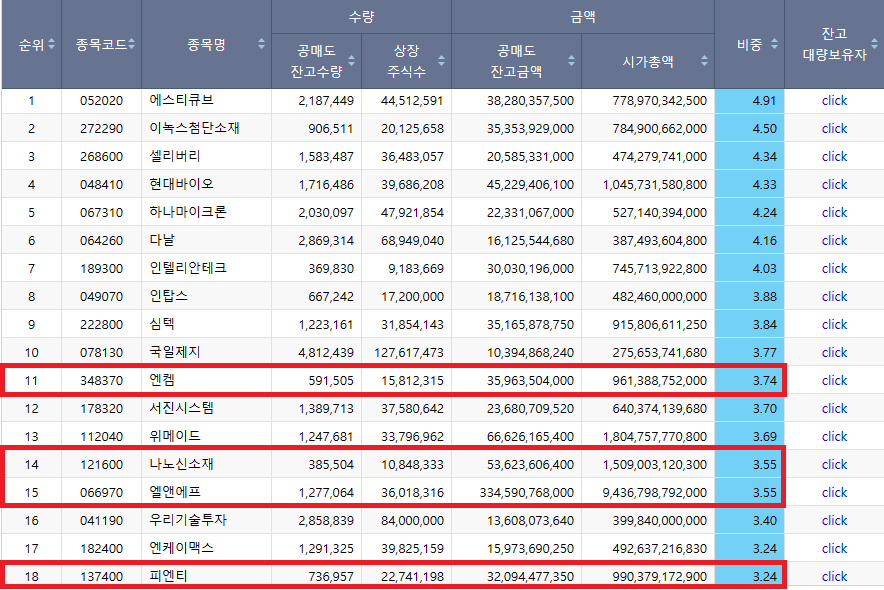Click 비중 value 3.74
The height and width of the screenshot is (590, 884).
764,381
